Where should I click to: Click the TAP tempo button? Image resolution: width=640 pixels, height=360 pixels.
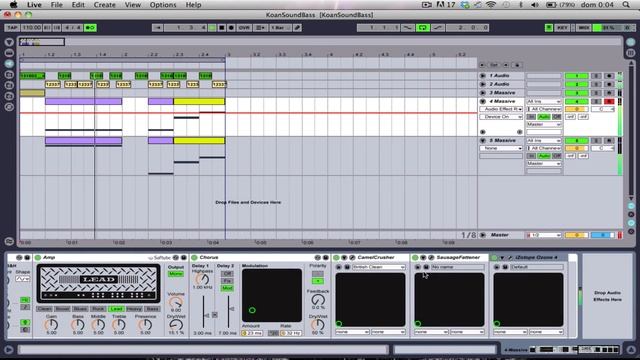tap(12, 28)
